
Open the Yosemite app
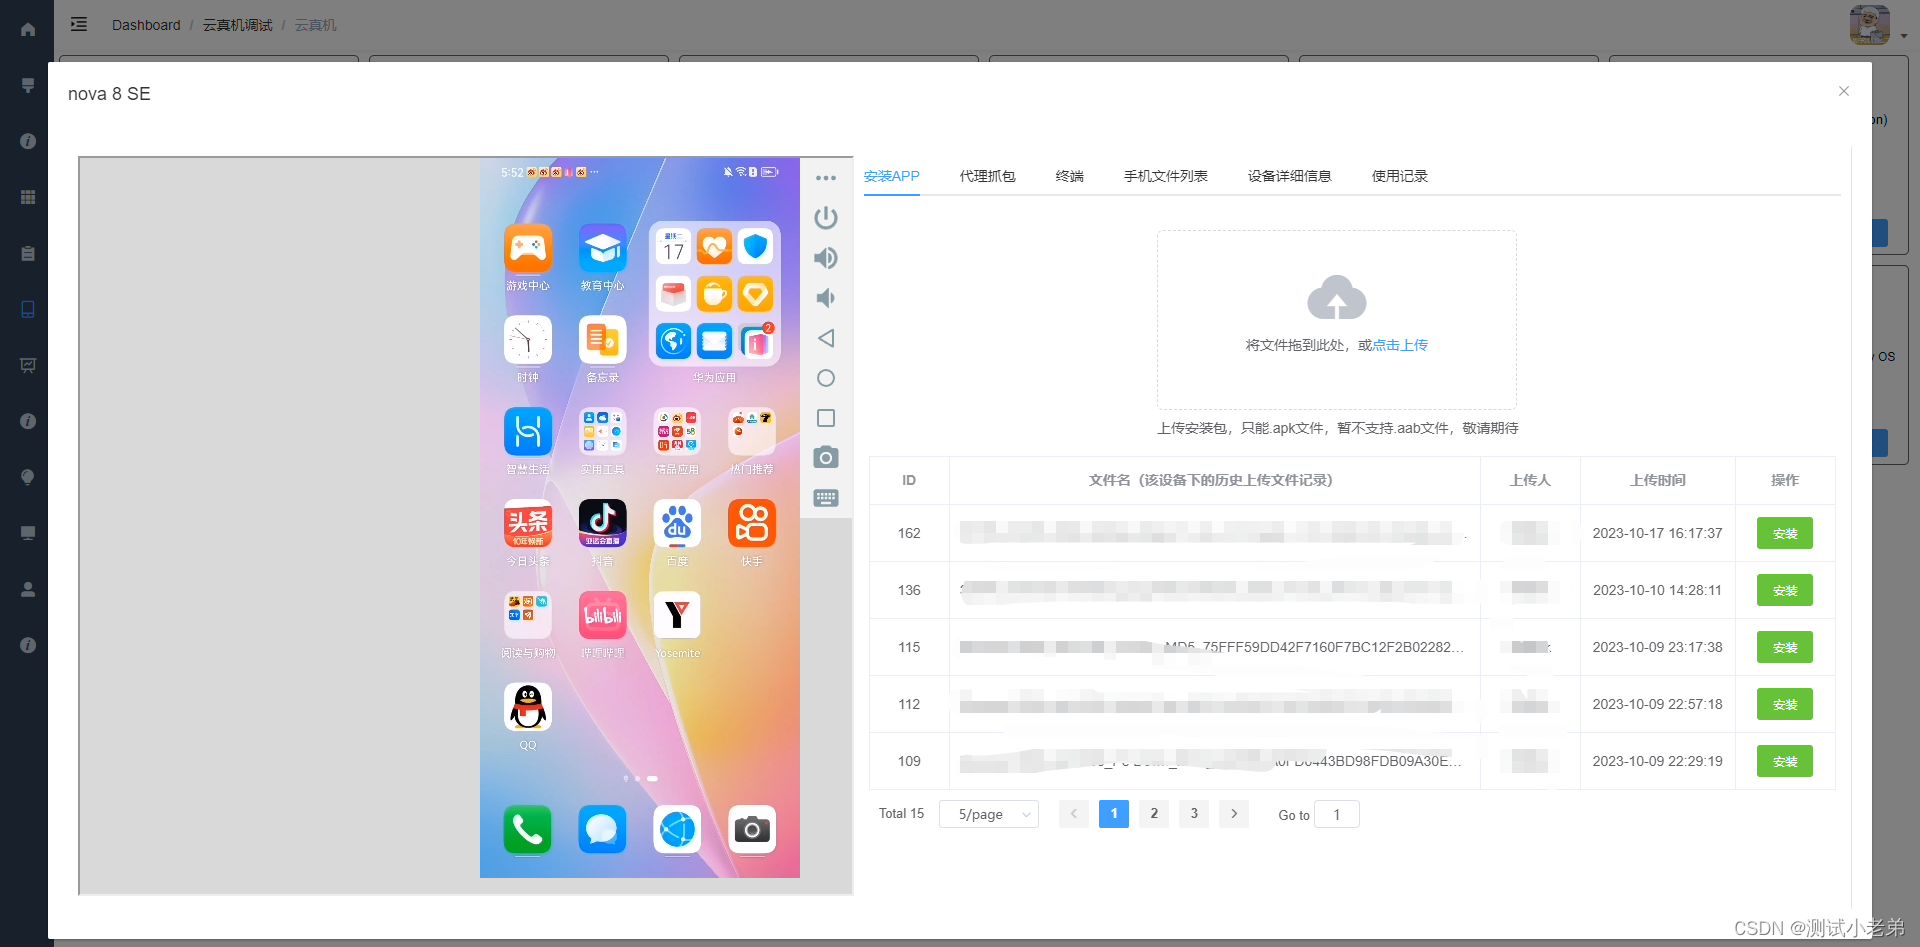[677, 616]
